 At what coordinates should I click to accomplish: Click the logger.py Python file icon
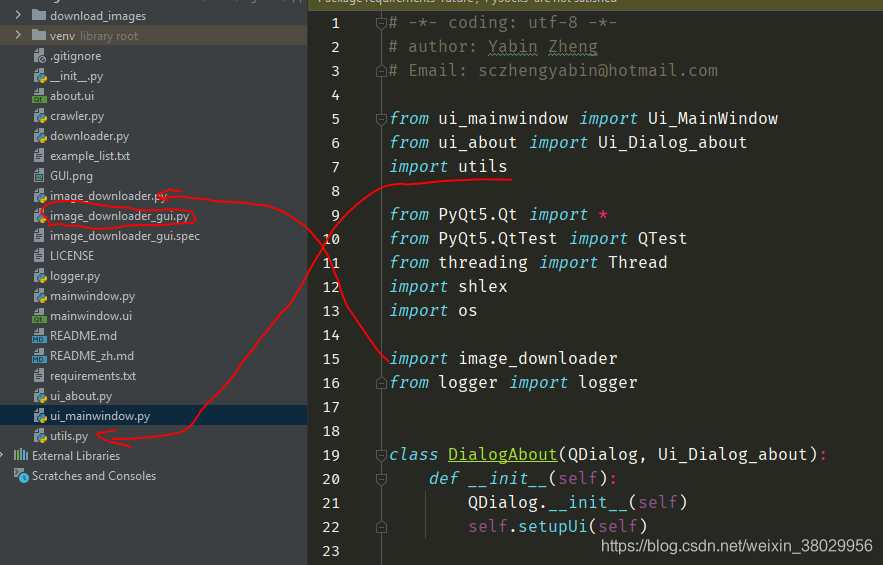[x=39, y=276]
